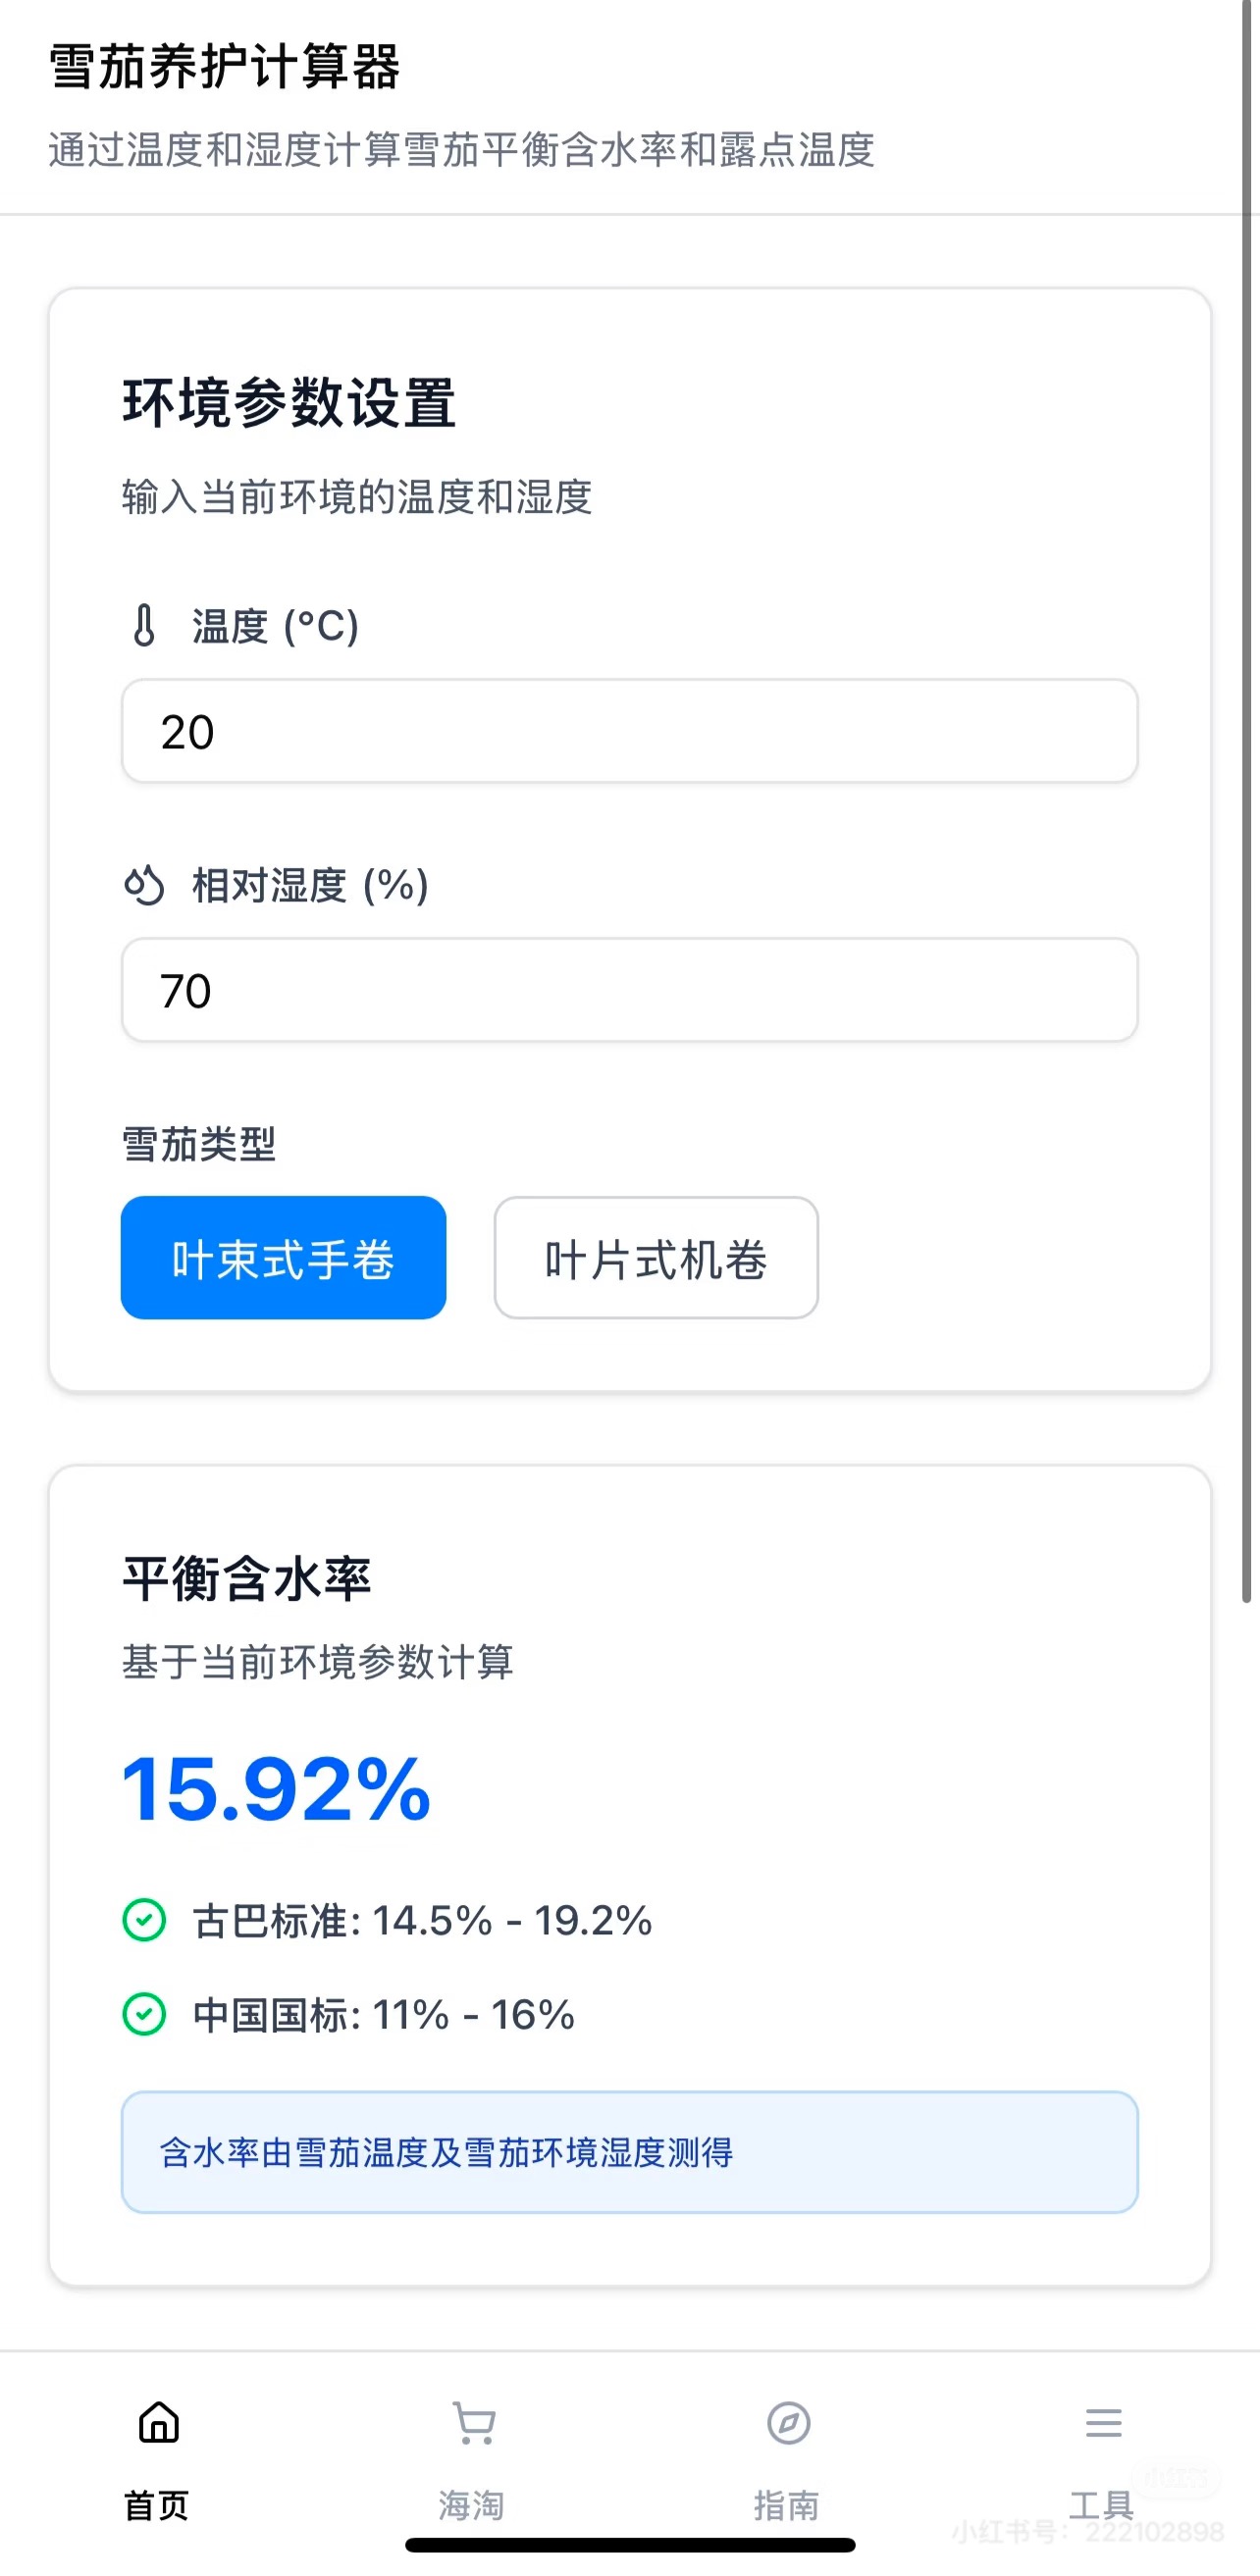Screen dimensions: 1260x2576
Task: Click the green check beside Cuban standard
Action: (144, 1920)
